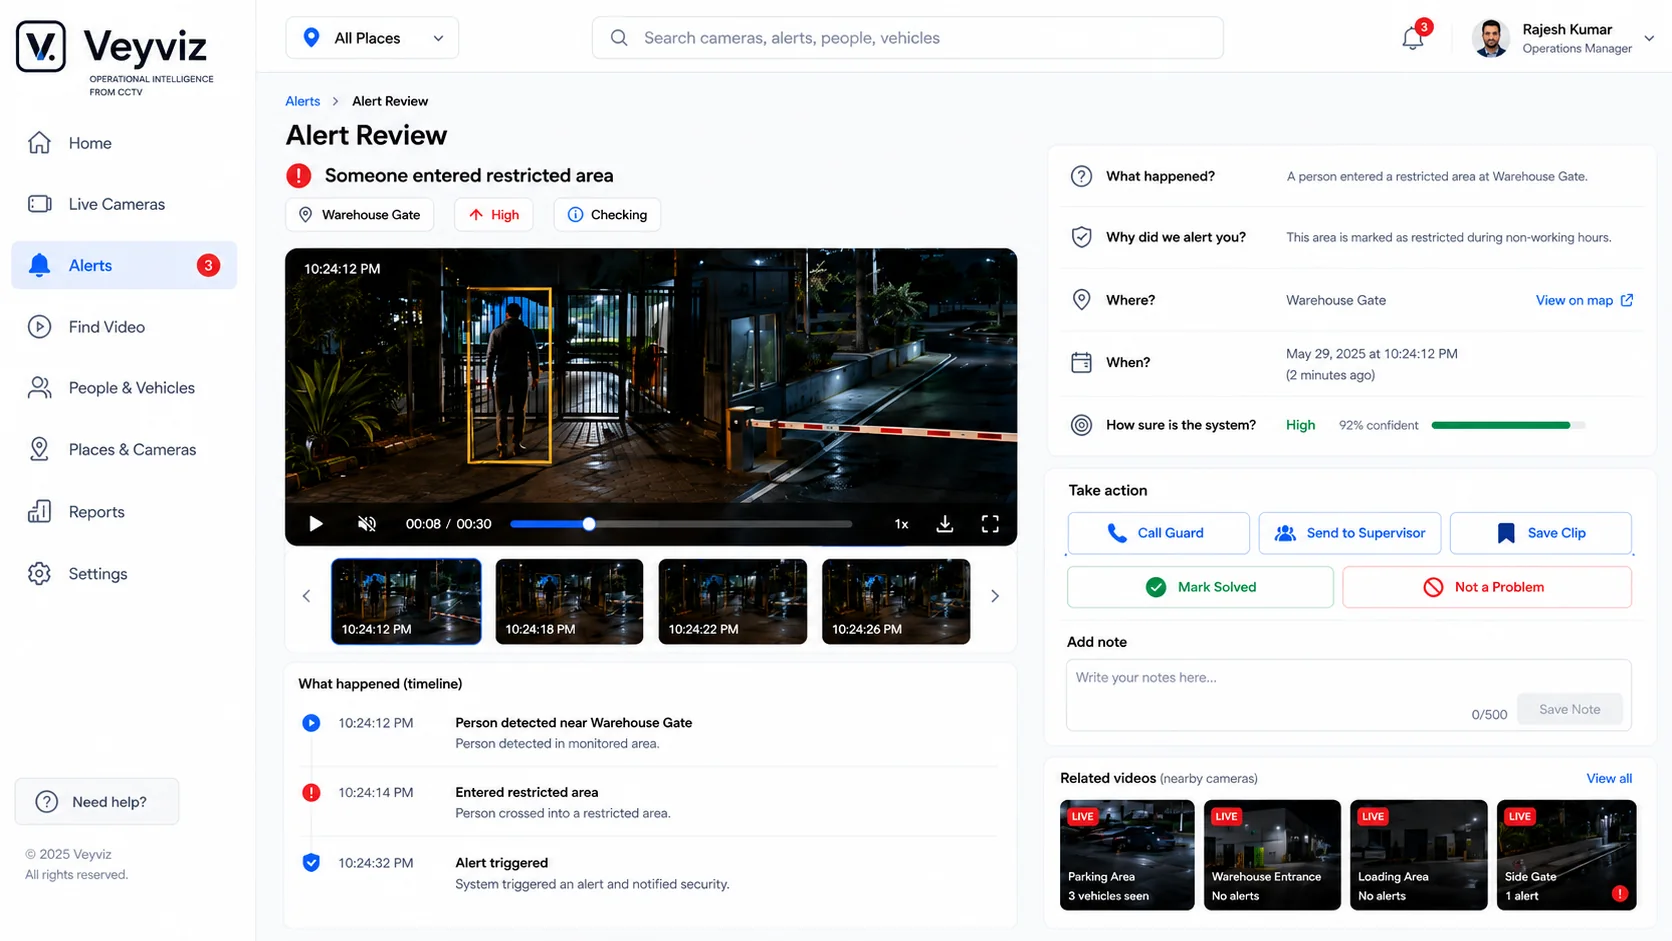Enter fullscreen video mode

click(x=990, y=524)
